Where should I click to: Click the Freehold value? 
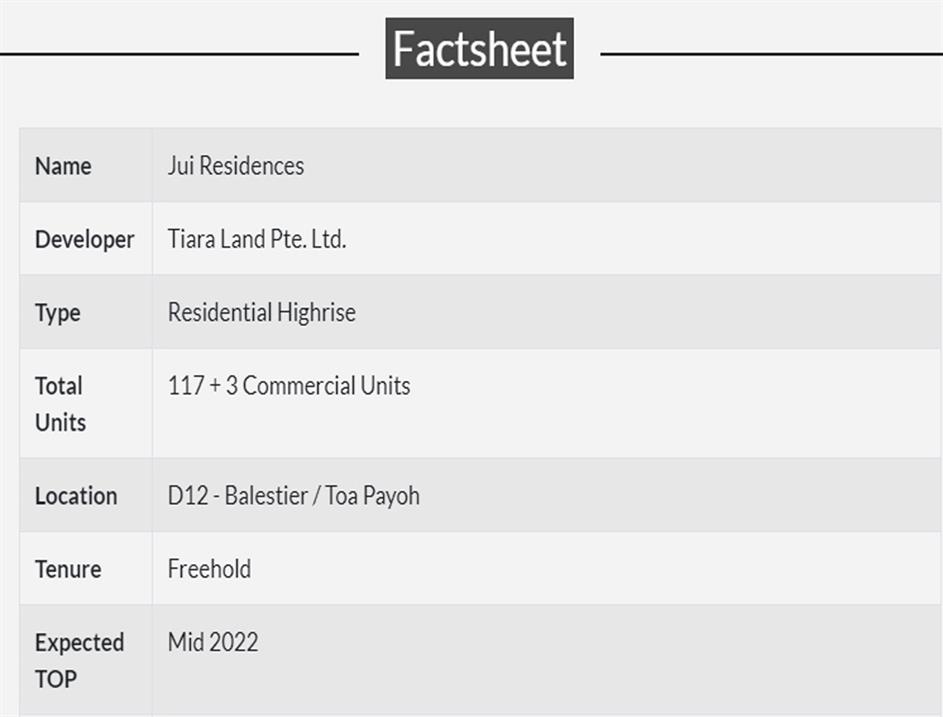click(209, 570)
